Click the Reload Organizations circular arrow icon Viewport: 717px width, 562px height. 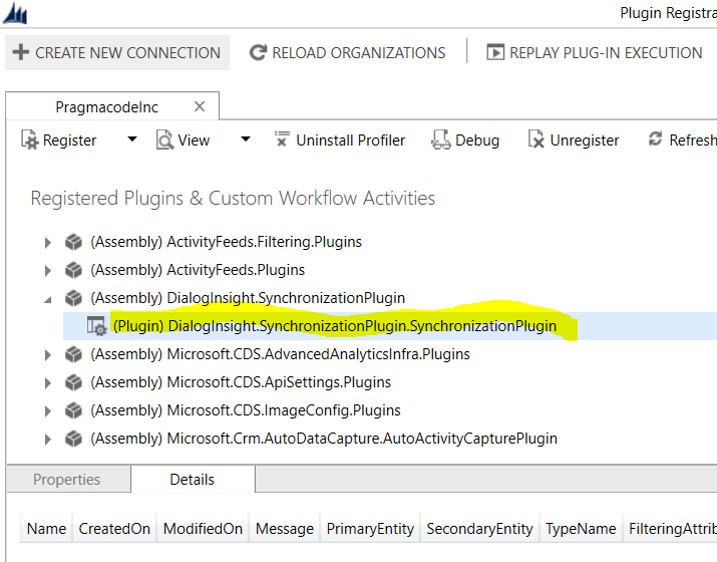(258, 53)
